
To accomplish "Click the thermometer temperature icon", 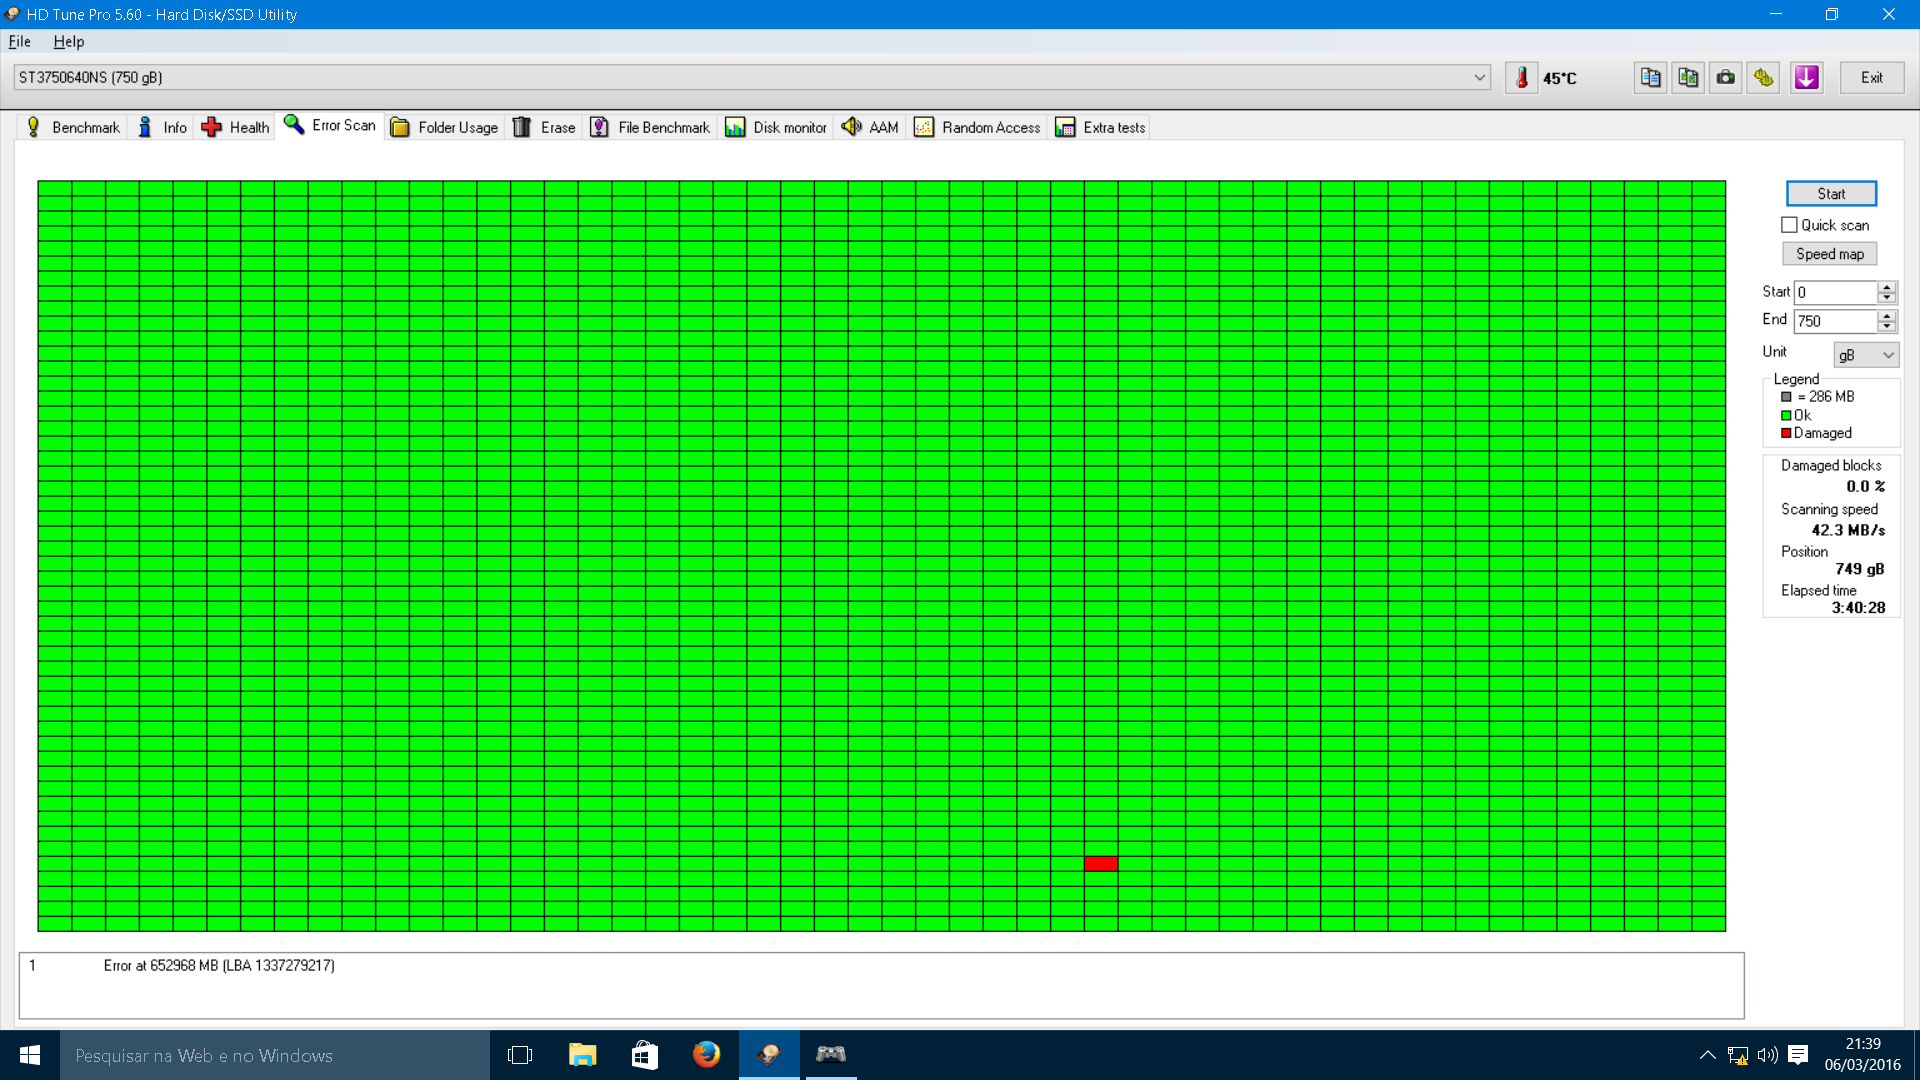I will [x=1521, y=78].
